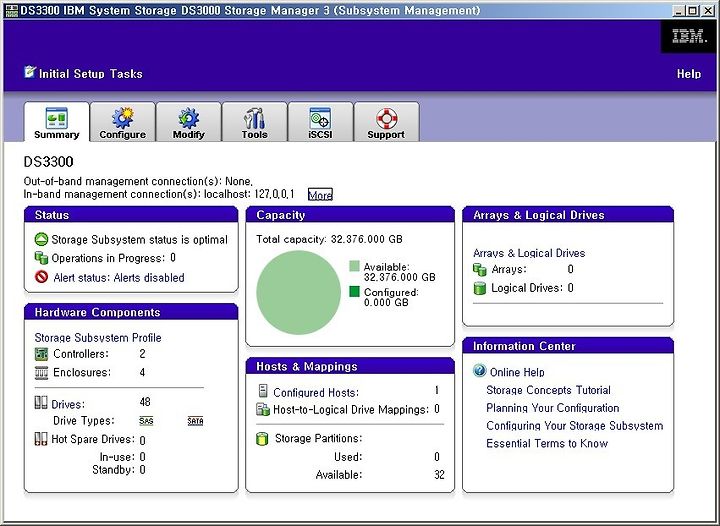Click the Configured Hosts server icon
The image size is (720, 526).
(x=263, y=391)
